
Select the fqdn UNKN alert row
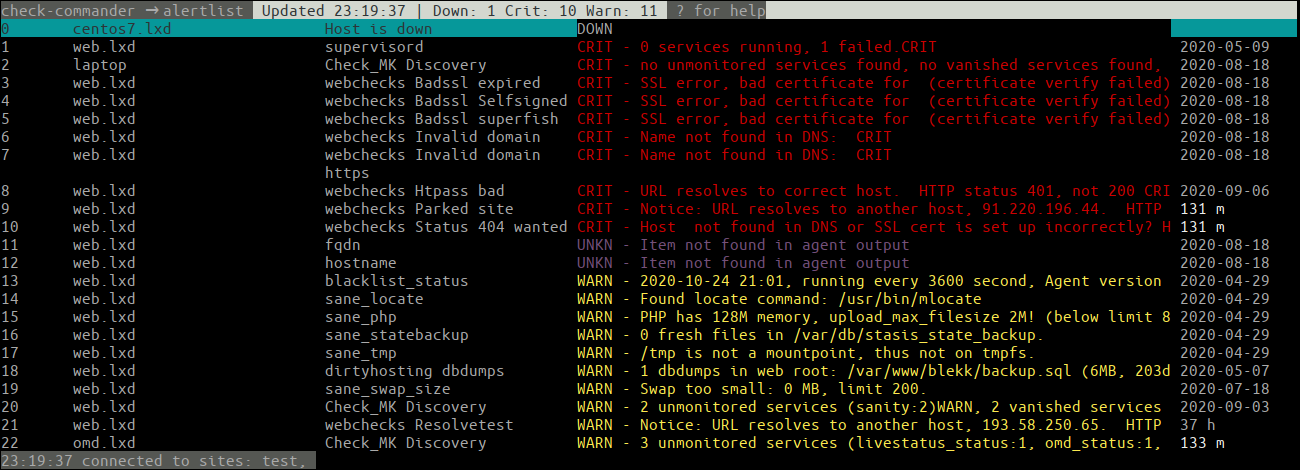342,245
